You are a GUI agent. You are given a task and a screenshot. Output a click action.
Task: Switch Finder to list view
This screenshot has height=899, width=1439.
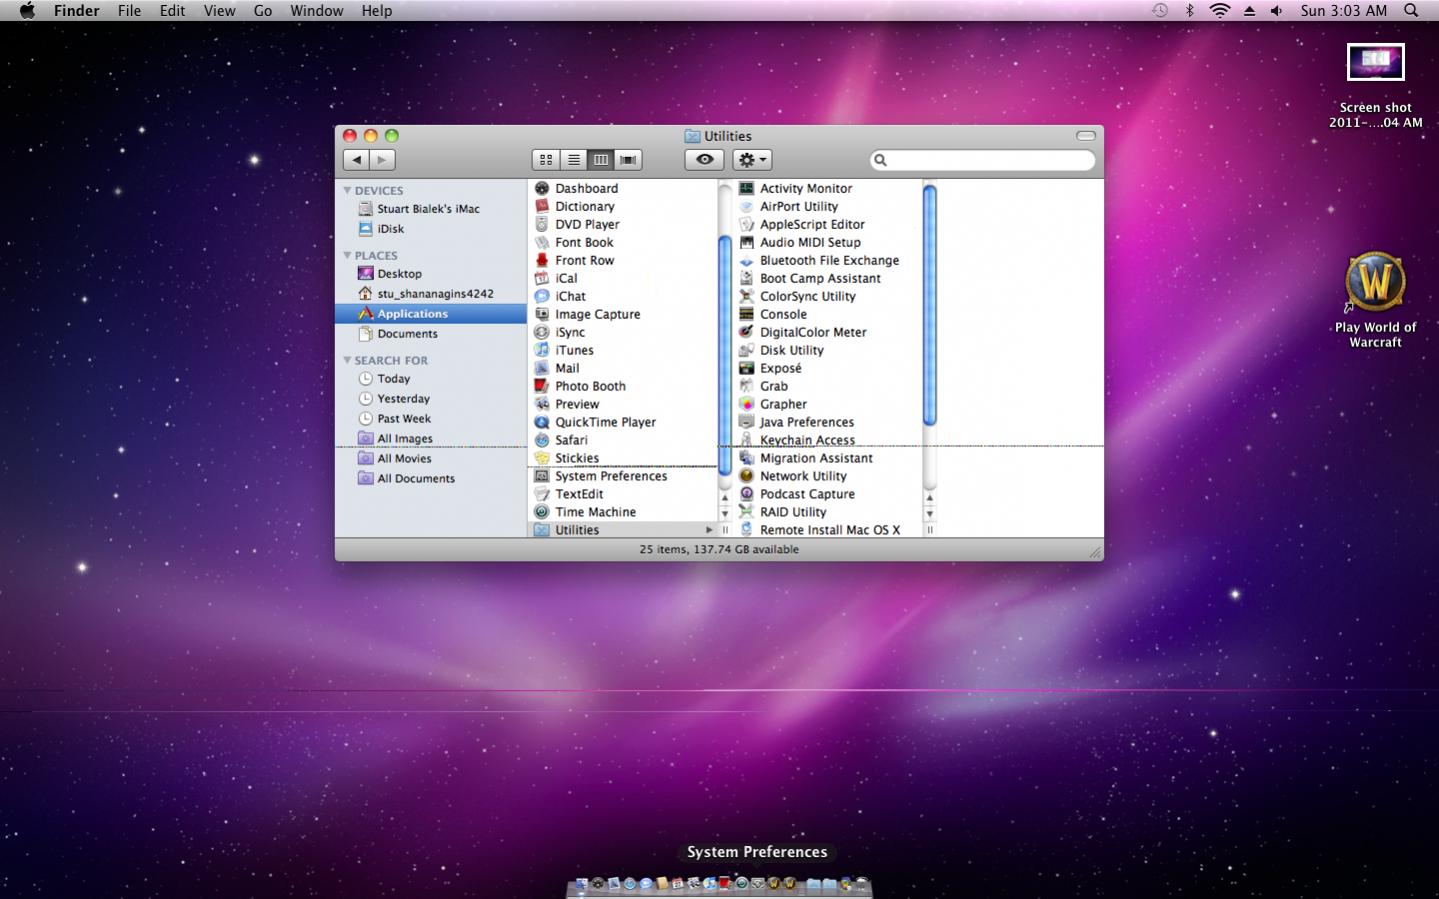(x=573, y=160)
